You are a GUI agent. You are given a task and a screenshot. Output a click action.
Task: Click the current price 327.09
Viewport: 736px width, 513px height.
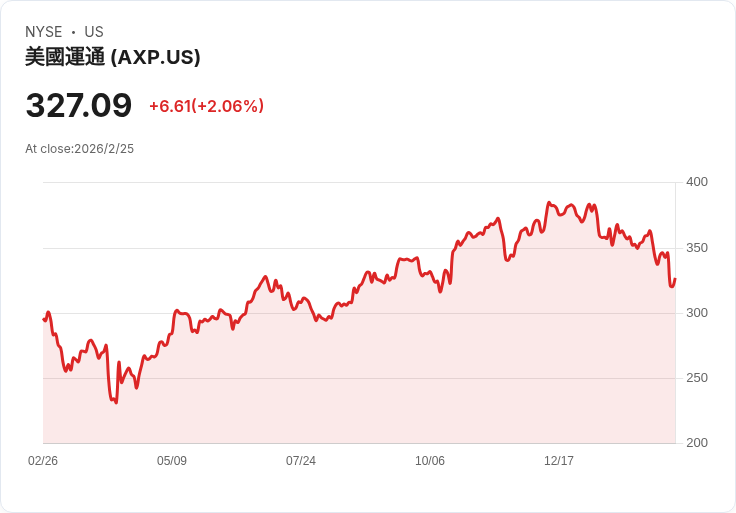pyautogui.click(x=79, y=105)
